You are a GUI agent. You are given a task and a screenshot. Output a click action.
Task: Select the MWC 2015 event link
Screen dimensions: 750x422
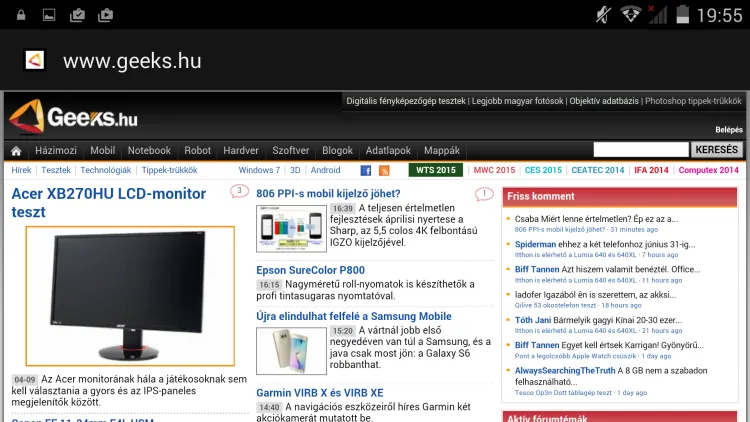point(494,170)
